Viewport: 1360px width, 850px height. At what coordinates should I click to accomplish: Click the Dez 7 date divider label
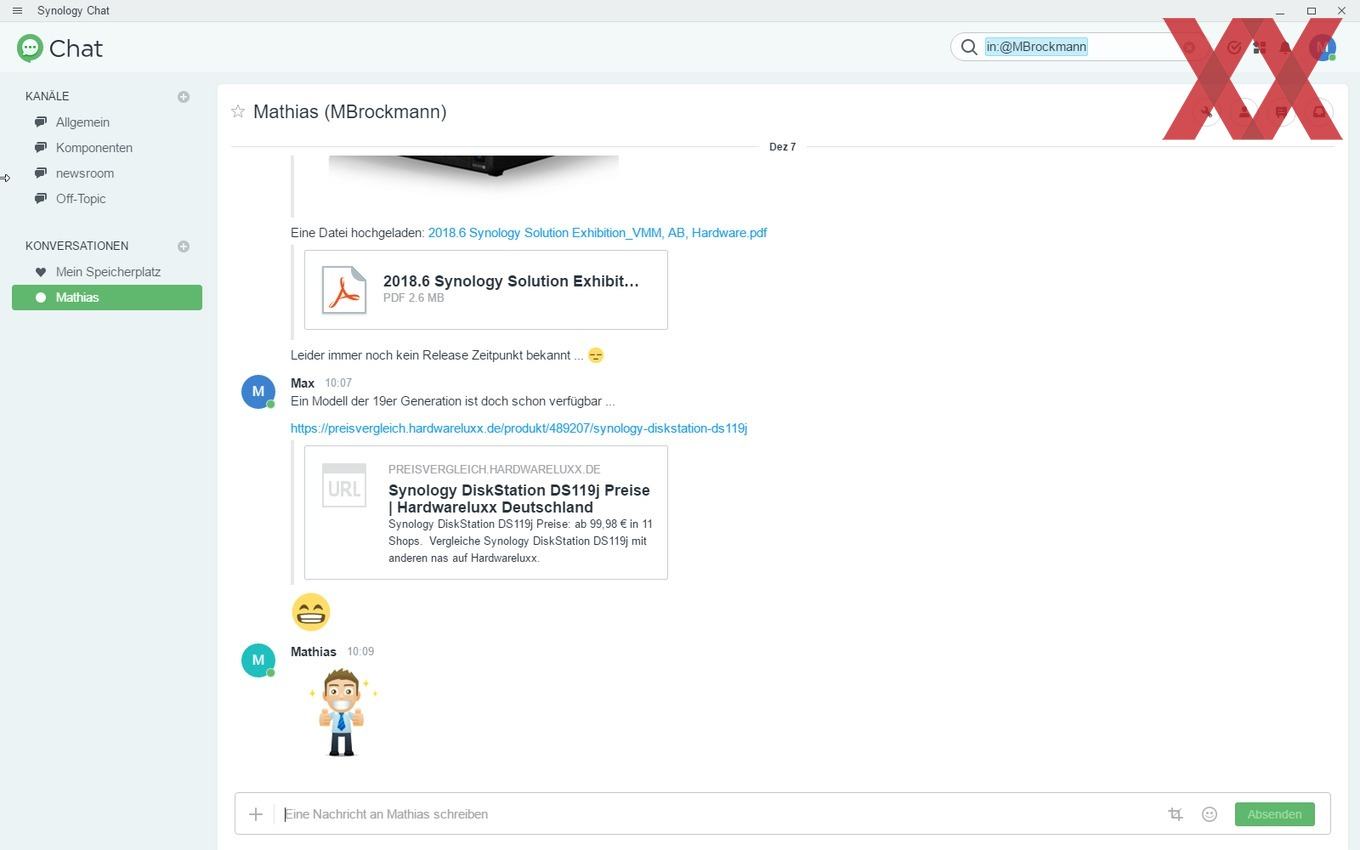(782, 147)
